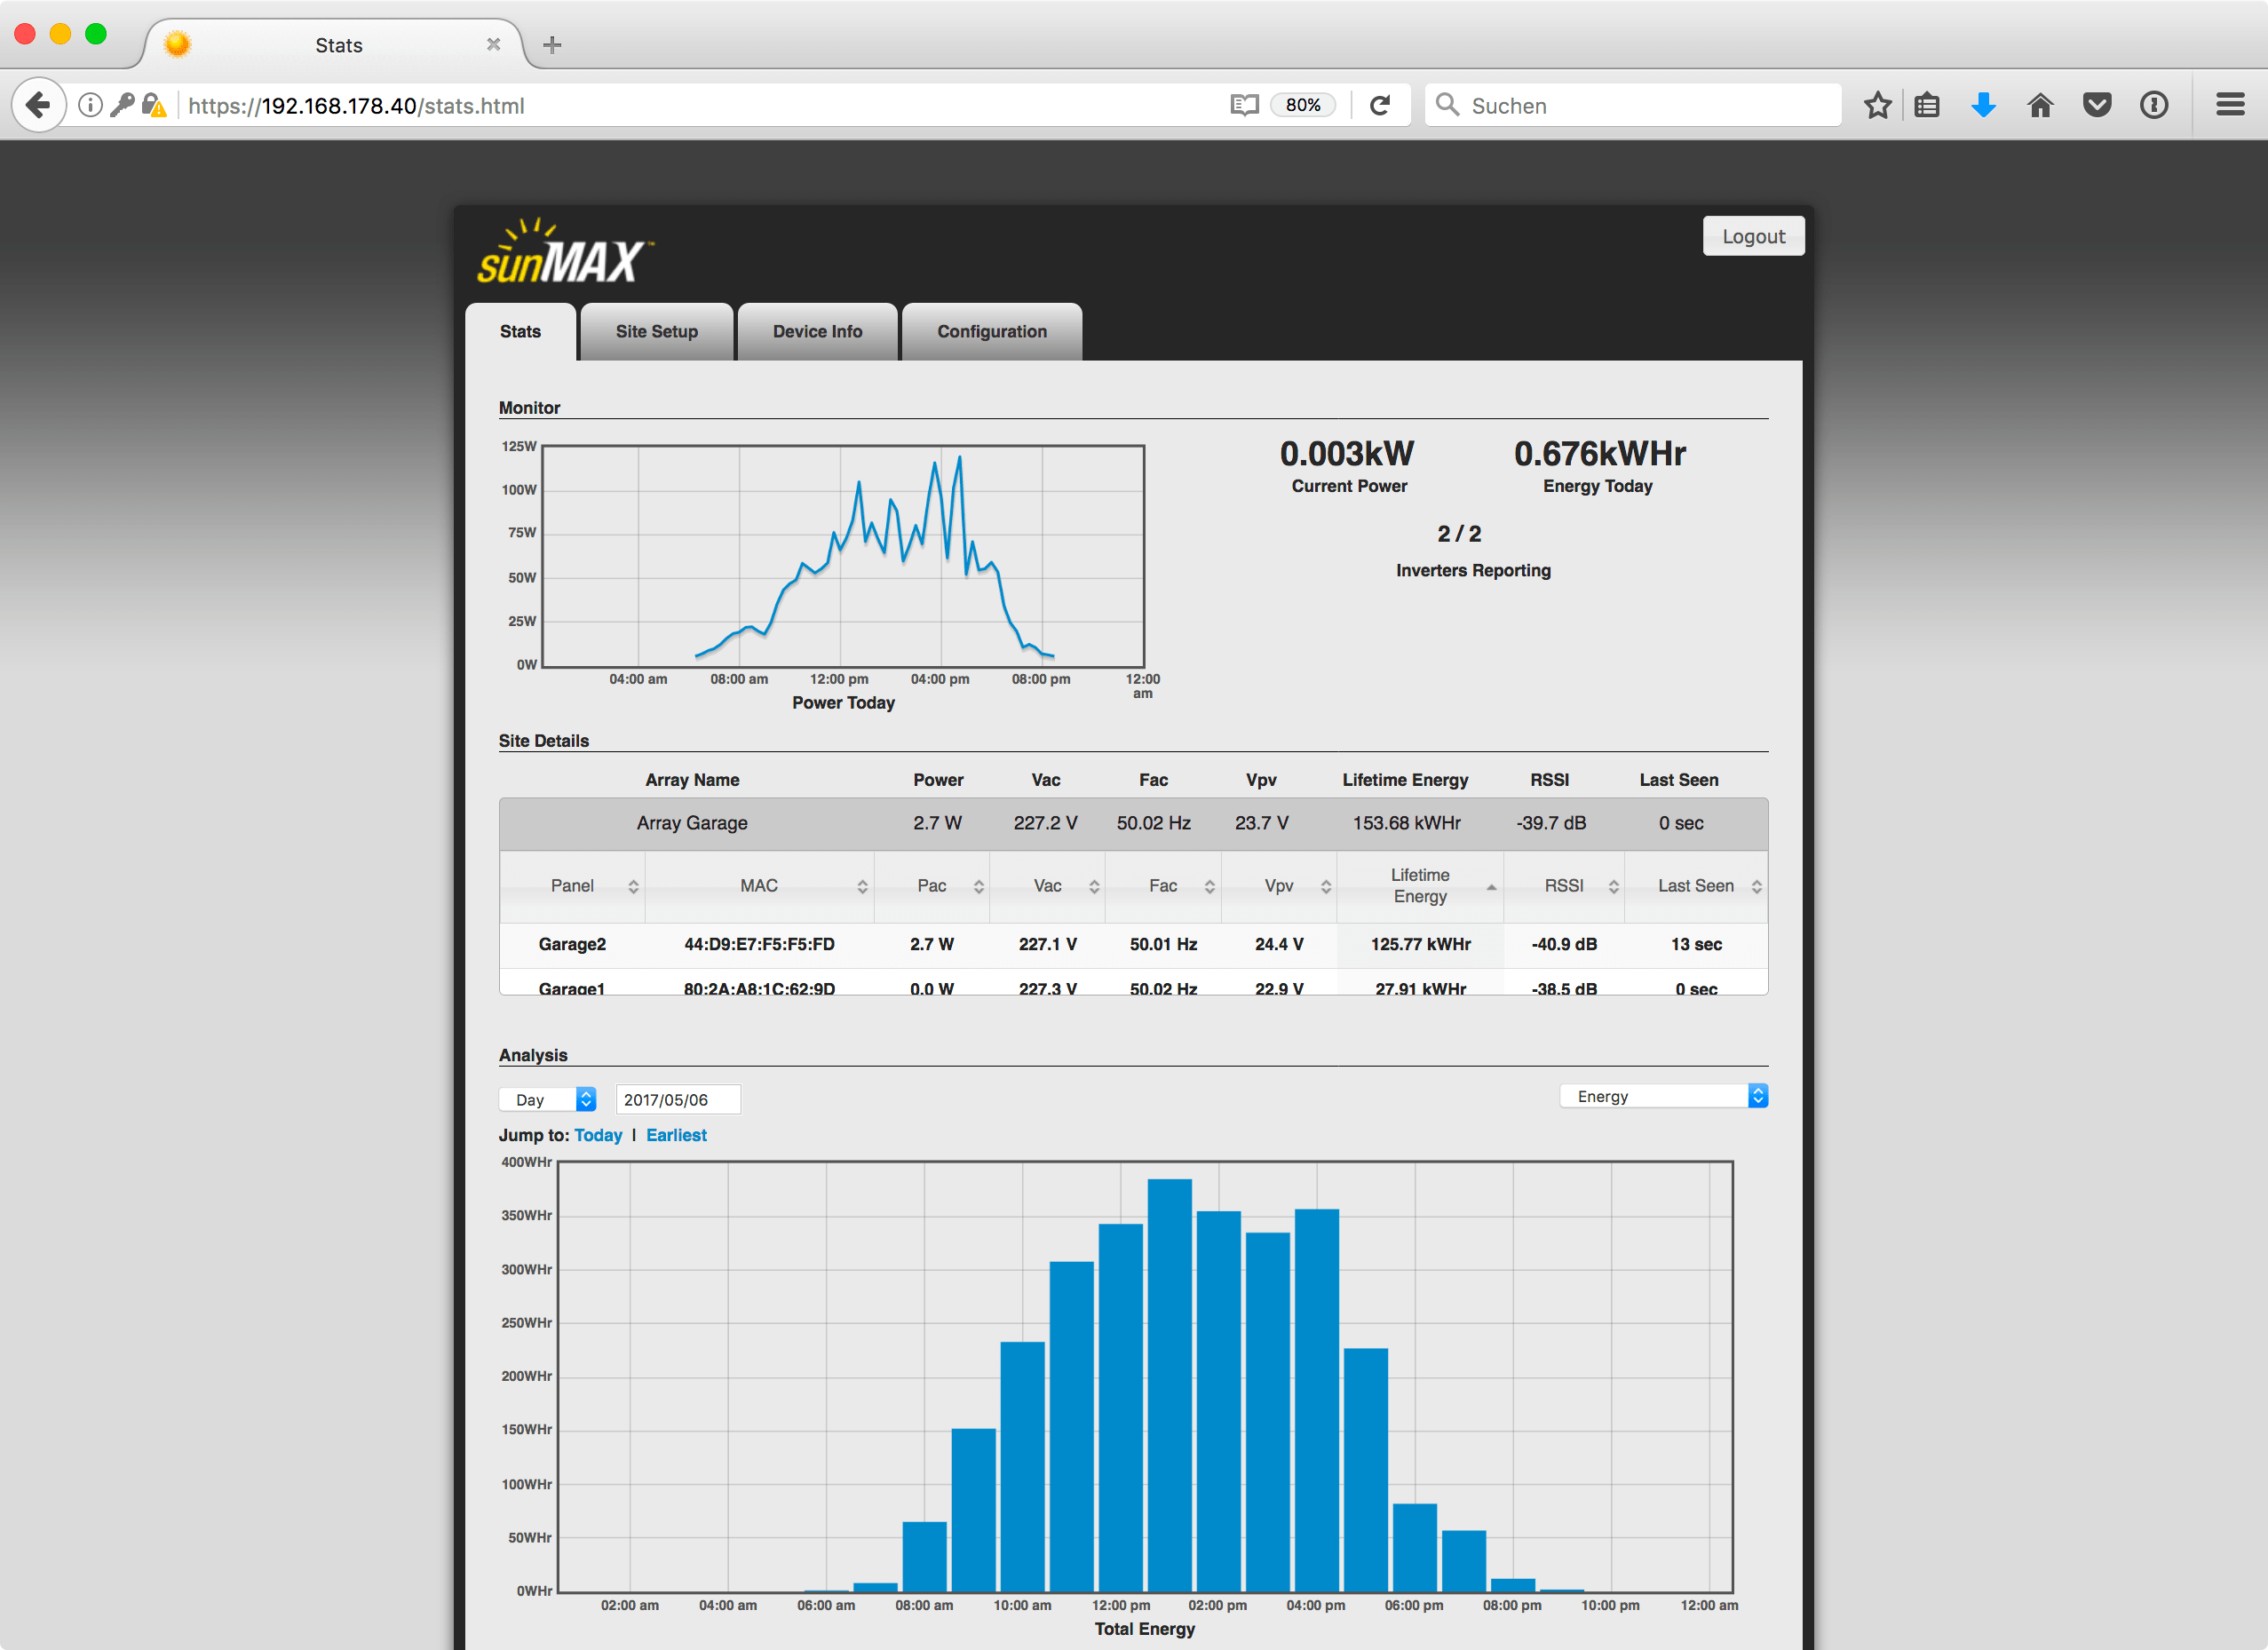Screen dimensions: 2268x1650
Task: Click the 2 / 2 Inverters Reporting value
Action: pos(1459,534)
